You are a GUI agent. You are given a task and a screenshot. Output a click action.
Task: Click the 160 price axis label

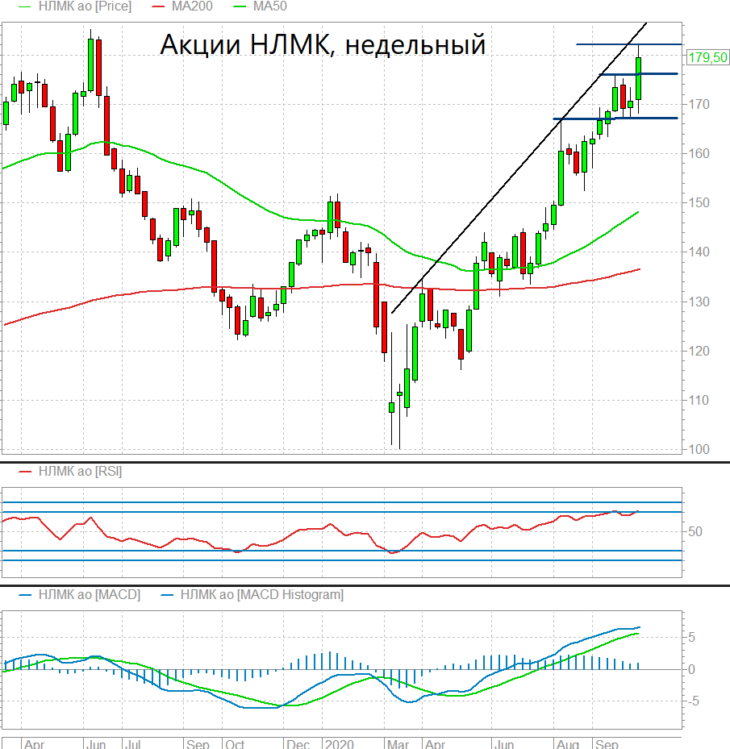(x=698, y=153)
